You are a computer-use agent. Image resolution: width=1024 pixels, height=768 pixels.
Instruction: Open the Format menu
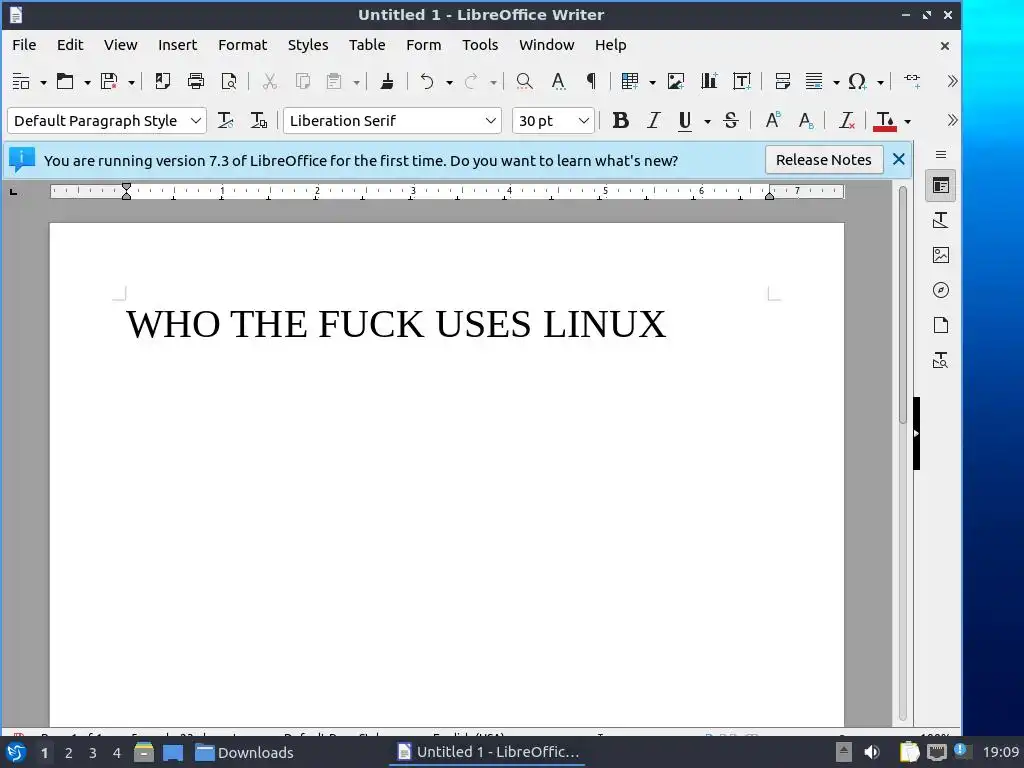242,45
